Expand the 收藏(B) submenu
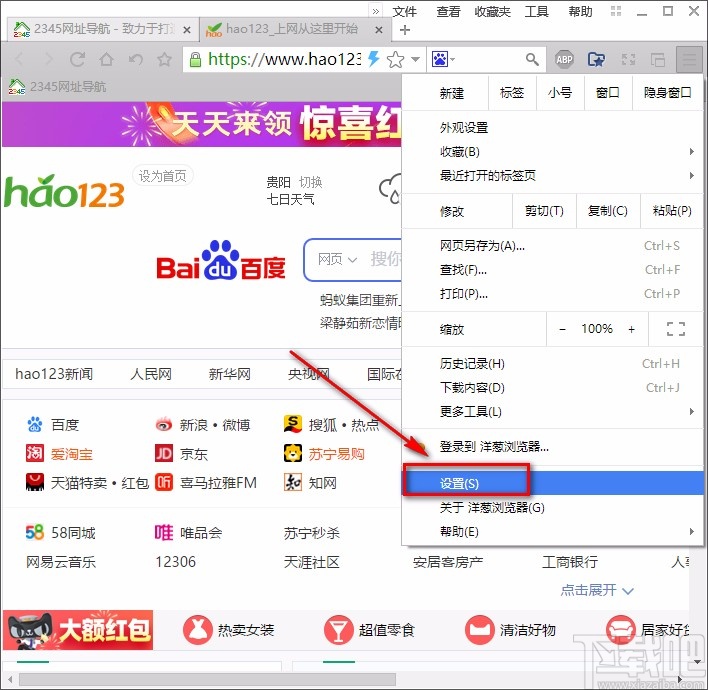708x690 pixels. click(x=552, y=152)
